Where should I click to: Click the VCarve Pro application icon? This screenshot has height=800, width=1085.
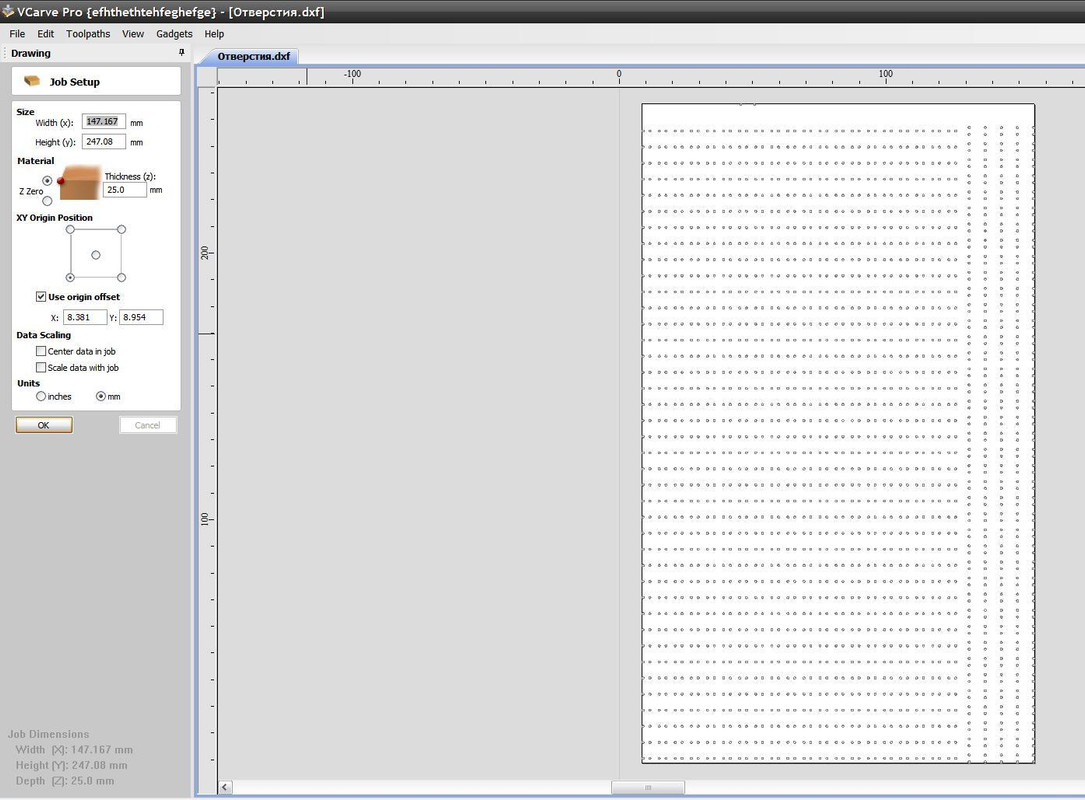pos(8,11)
